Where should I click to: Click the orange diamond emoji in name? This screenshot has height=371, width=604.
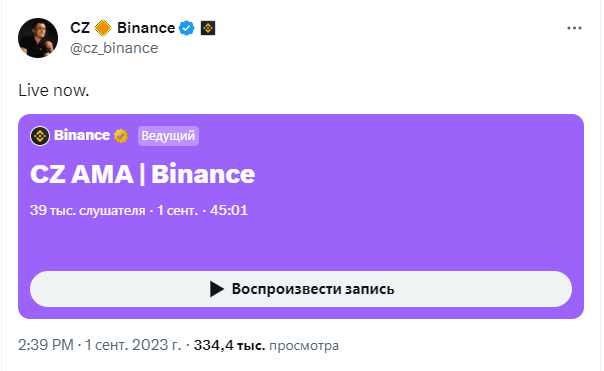coord(103,28)
